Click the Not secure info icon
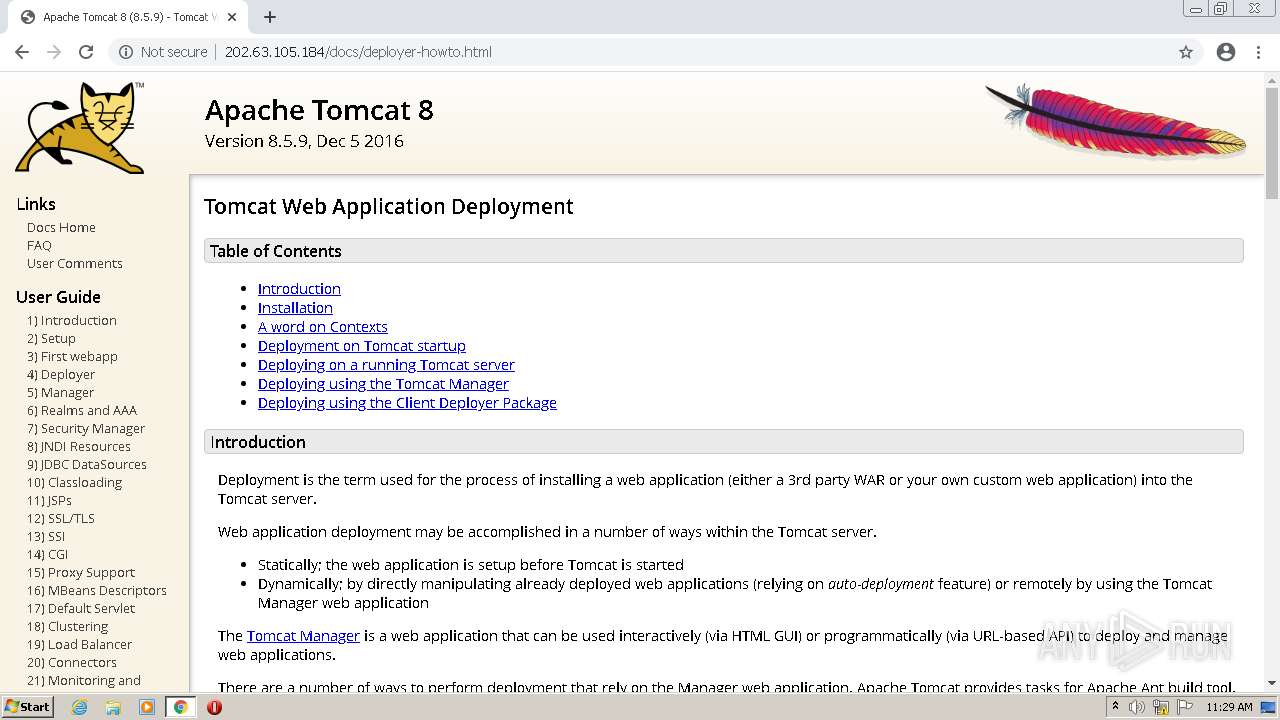 click(x=126, y=52)
